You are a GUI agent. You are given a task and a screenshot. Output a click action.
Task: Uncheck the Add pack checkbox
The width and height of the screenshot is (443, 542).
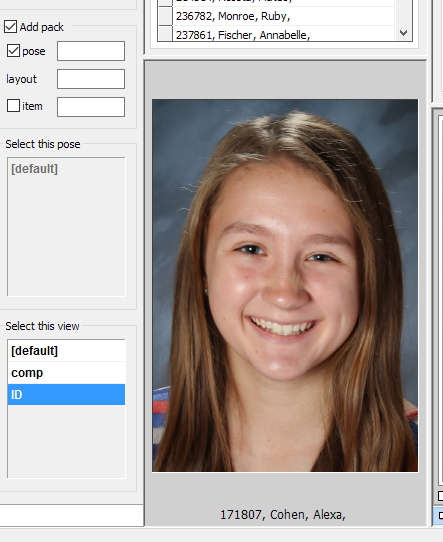(10, 27)
